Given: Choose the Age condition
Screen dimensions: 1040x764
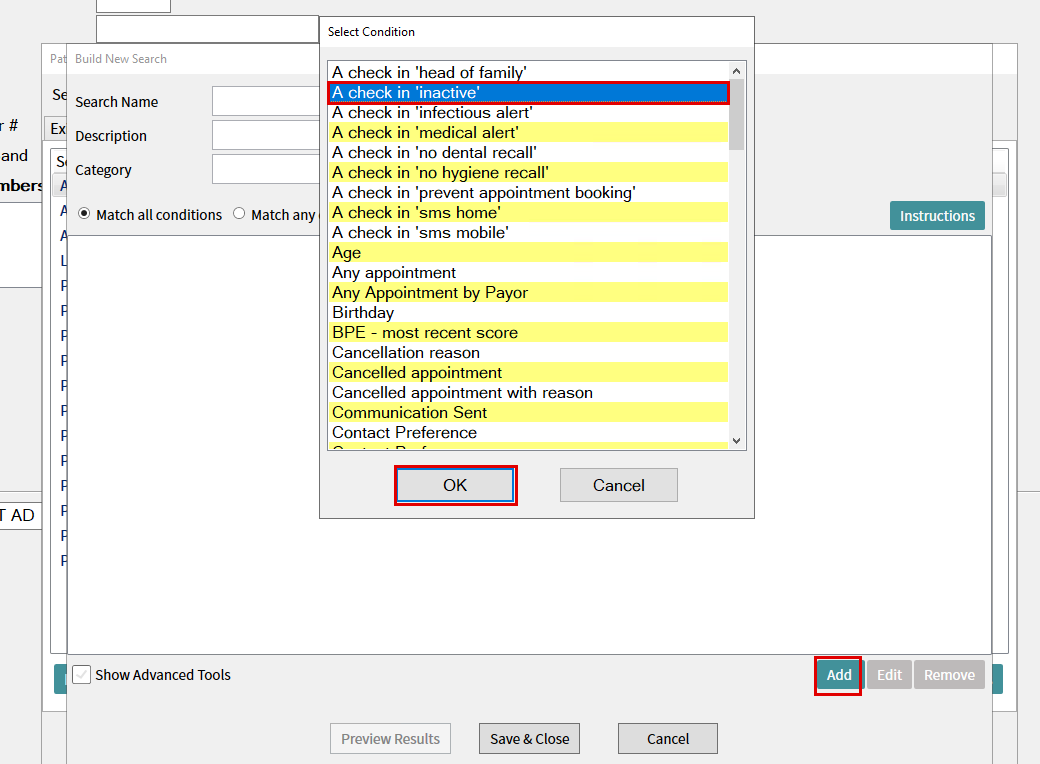Looking at the screenshot, I should coord(529,253).
